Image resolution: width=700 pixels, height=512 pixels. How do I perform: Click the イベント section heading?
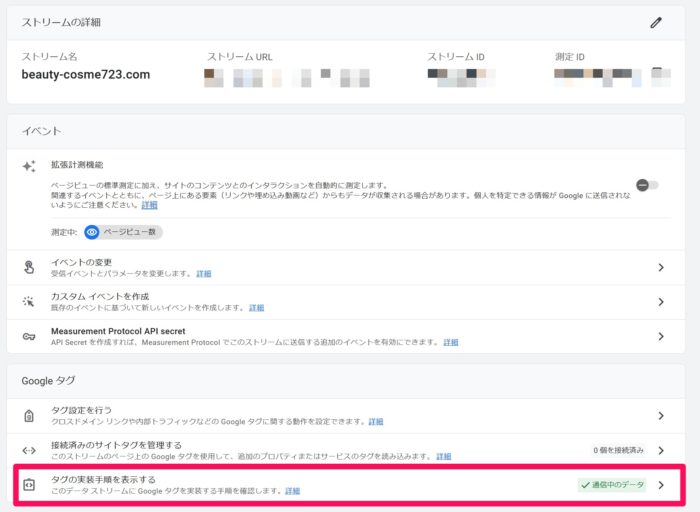coord(42,131)
